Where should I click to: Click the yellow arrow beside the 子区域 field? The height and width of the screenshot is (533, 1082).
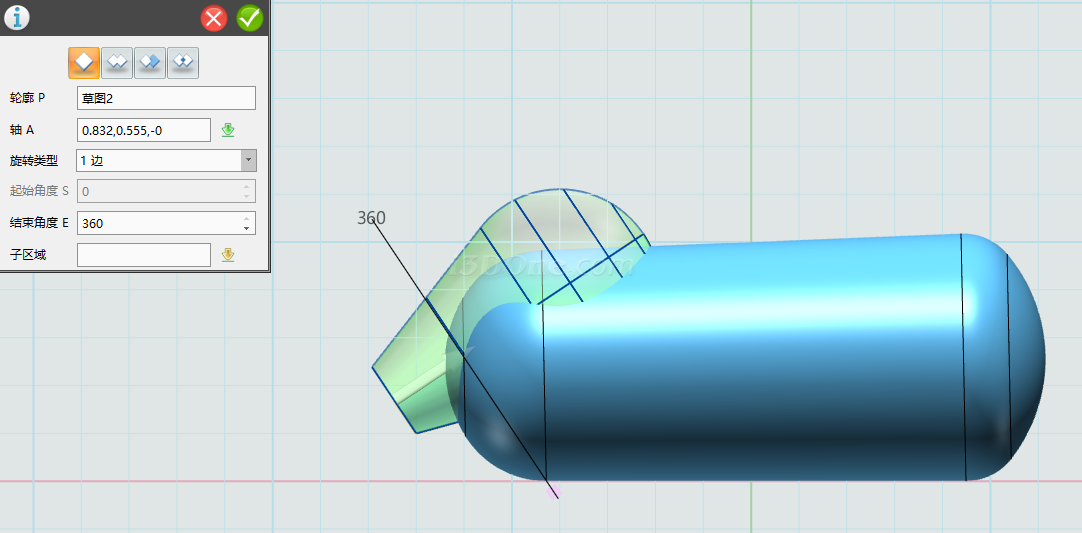228,255
